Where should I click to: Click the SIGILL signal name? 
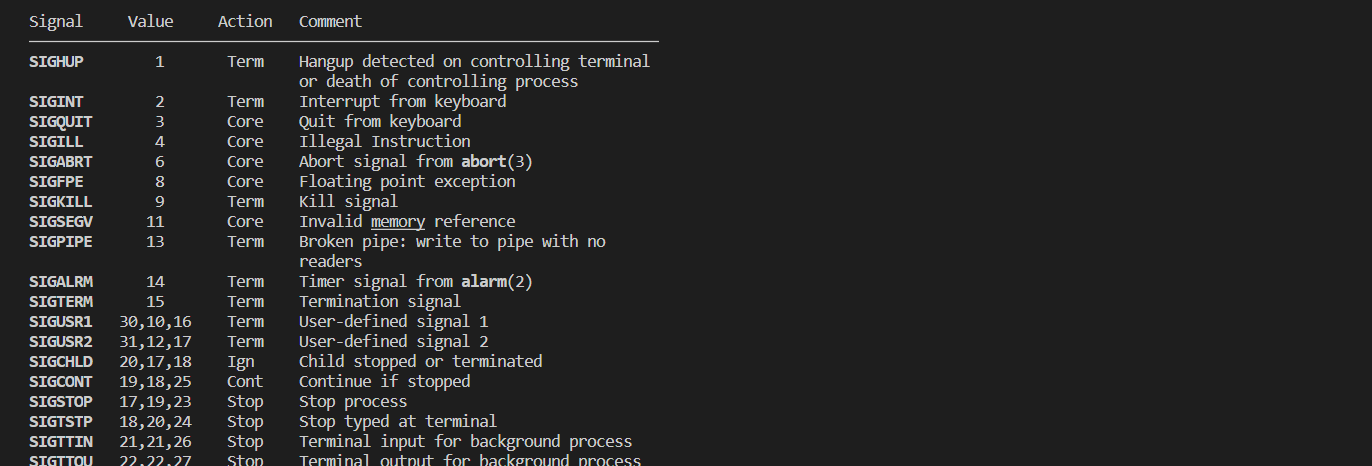click(56, 142)
